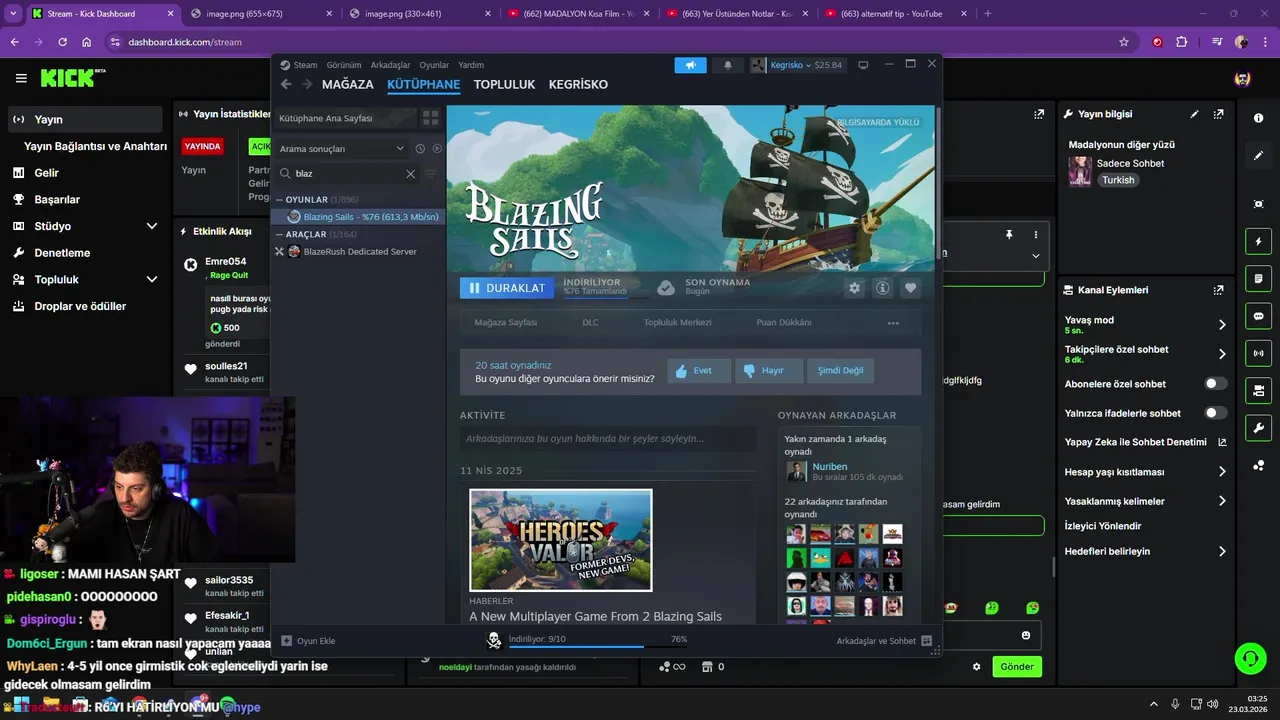The width and height of the screenshot is (1280, 720).
Task: Open the Arkadaşlar menu in Steam
Action: pyautogui.click(x=390, y=65)
